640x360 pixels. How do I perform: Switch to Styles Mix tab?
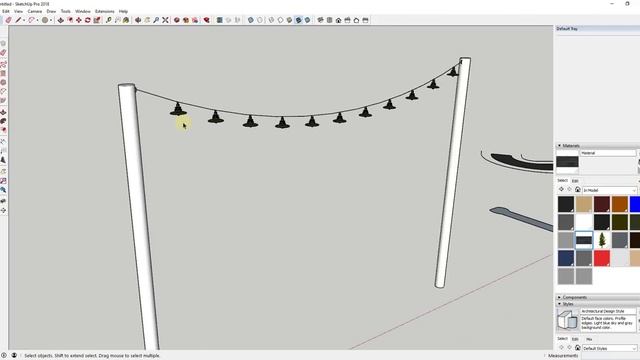(x=589, y=339)
